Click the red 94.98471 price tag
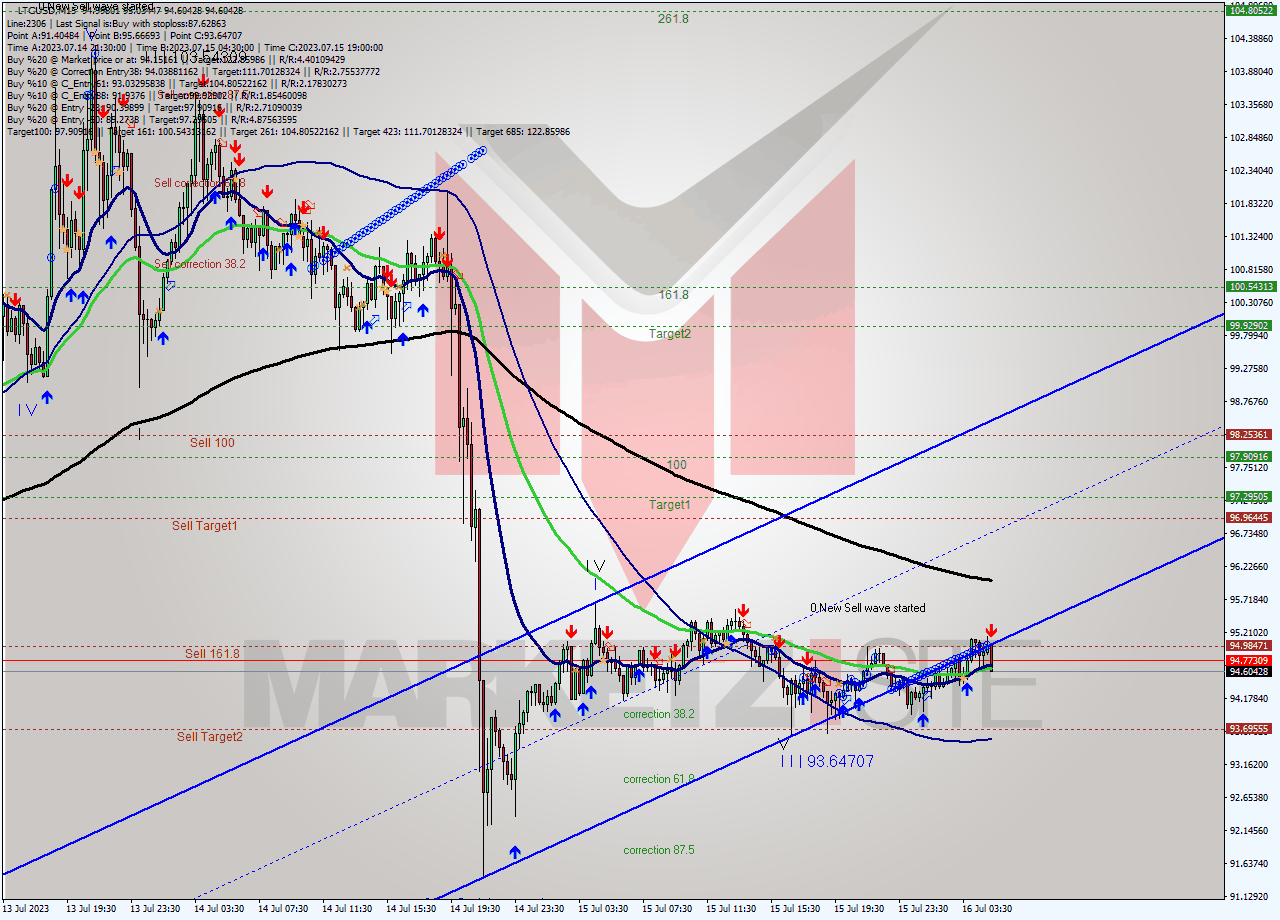This screenshot has height=920, width=1280. [x=1250, y=646]
